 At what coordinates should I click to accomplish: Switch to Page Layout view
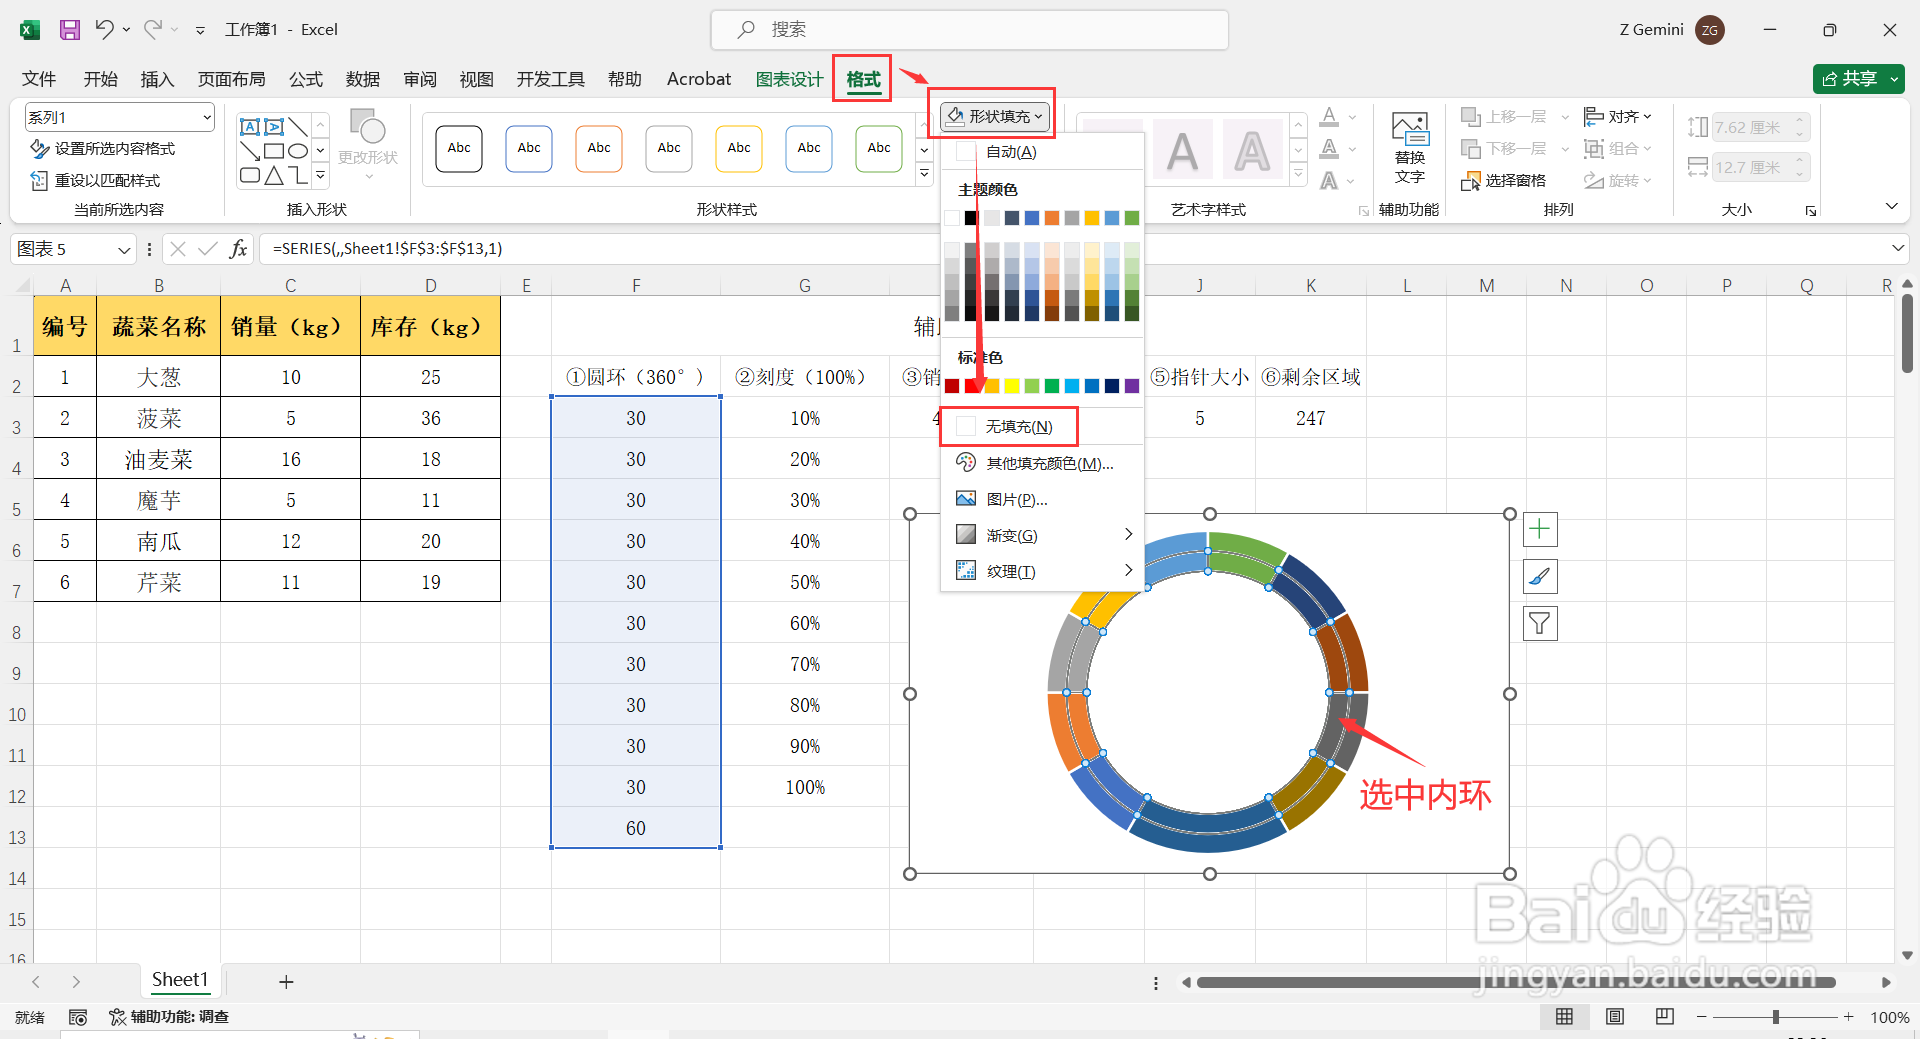pos(1614,1017)
